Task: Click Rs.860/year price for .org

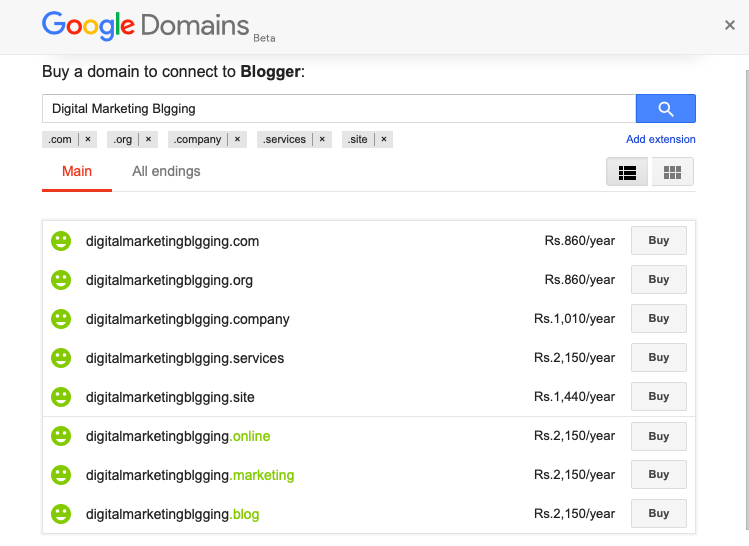Action: (x=579, y=279)
